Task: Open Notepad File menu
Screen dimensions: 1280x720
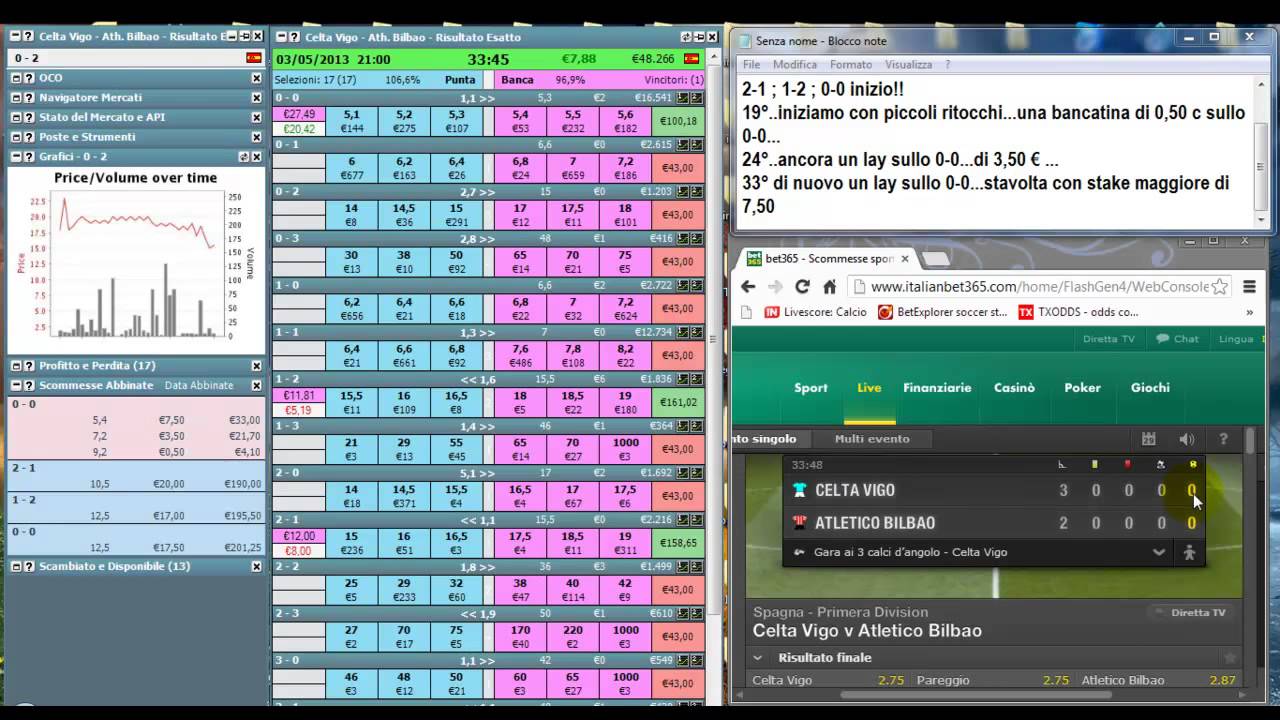Action: (x=751, y=64)
